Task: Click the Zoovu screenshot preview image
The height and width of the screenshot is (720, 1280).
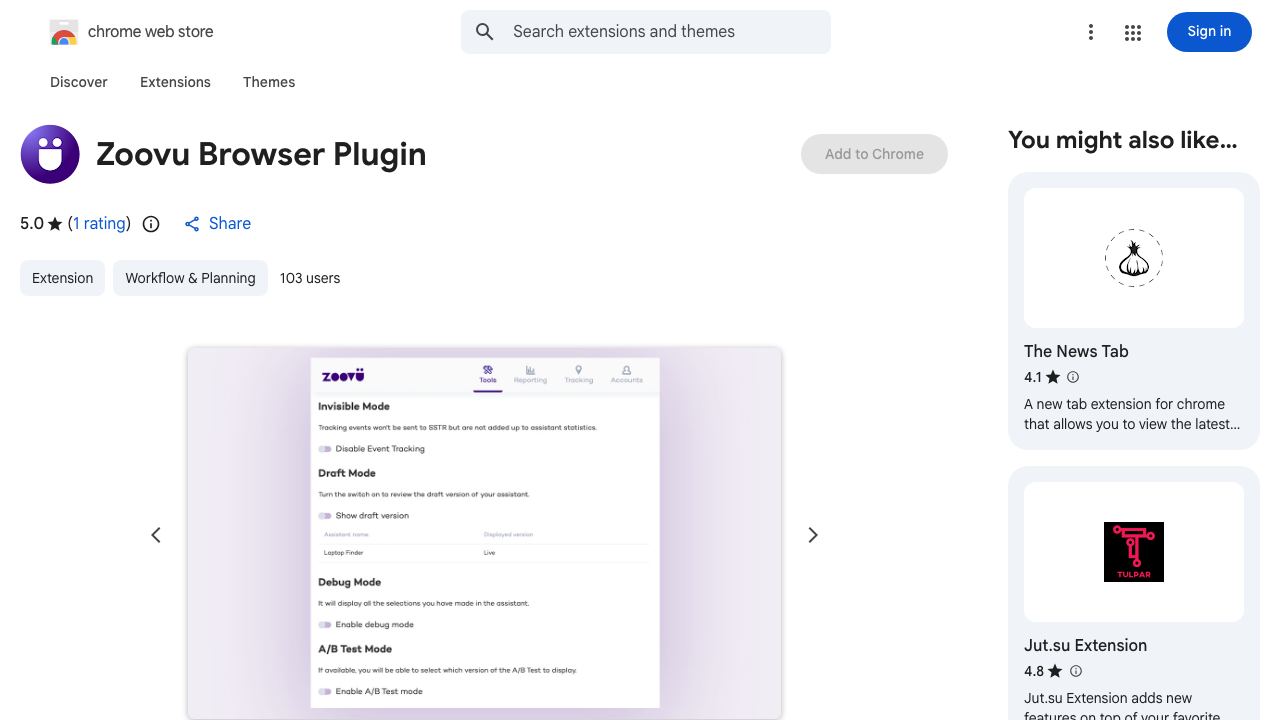Action: coord(484,533)
